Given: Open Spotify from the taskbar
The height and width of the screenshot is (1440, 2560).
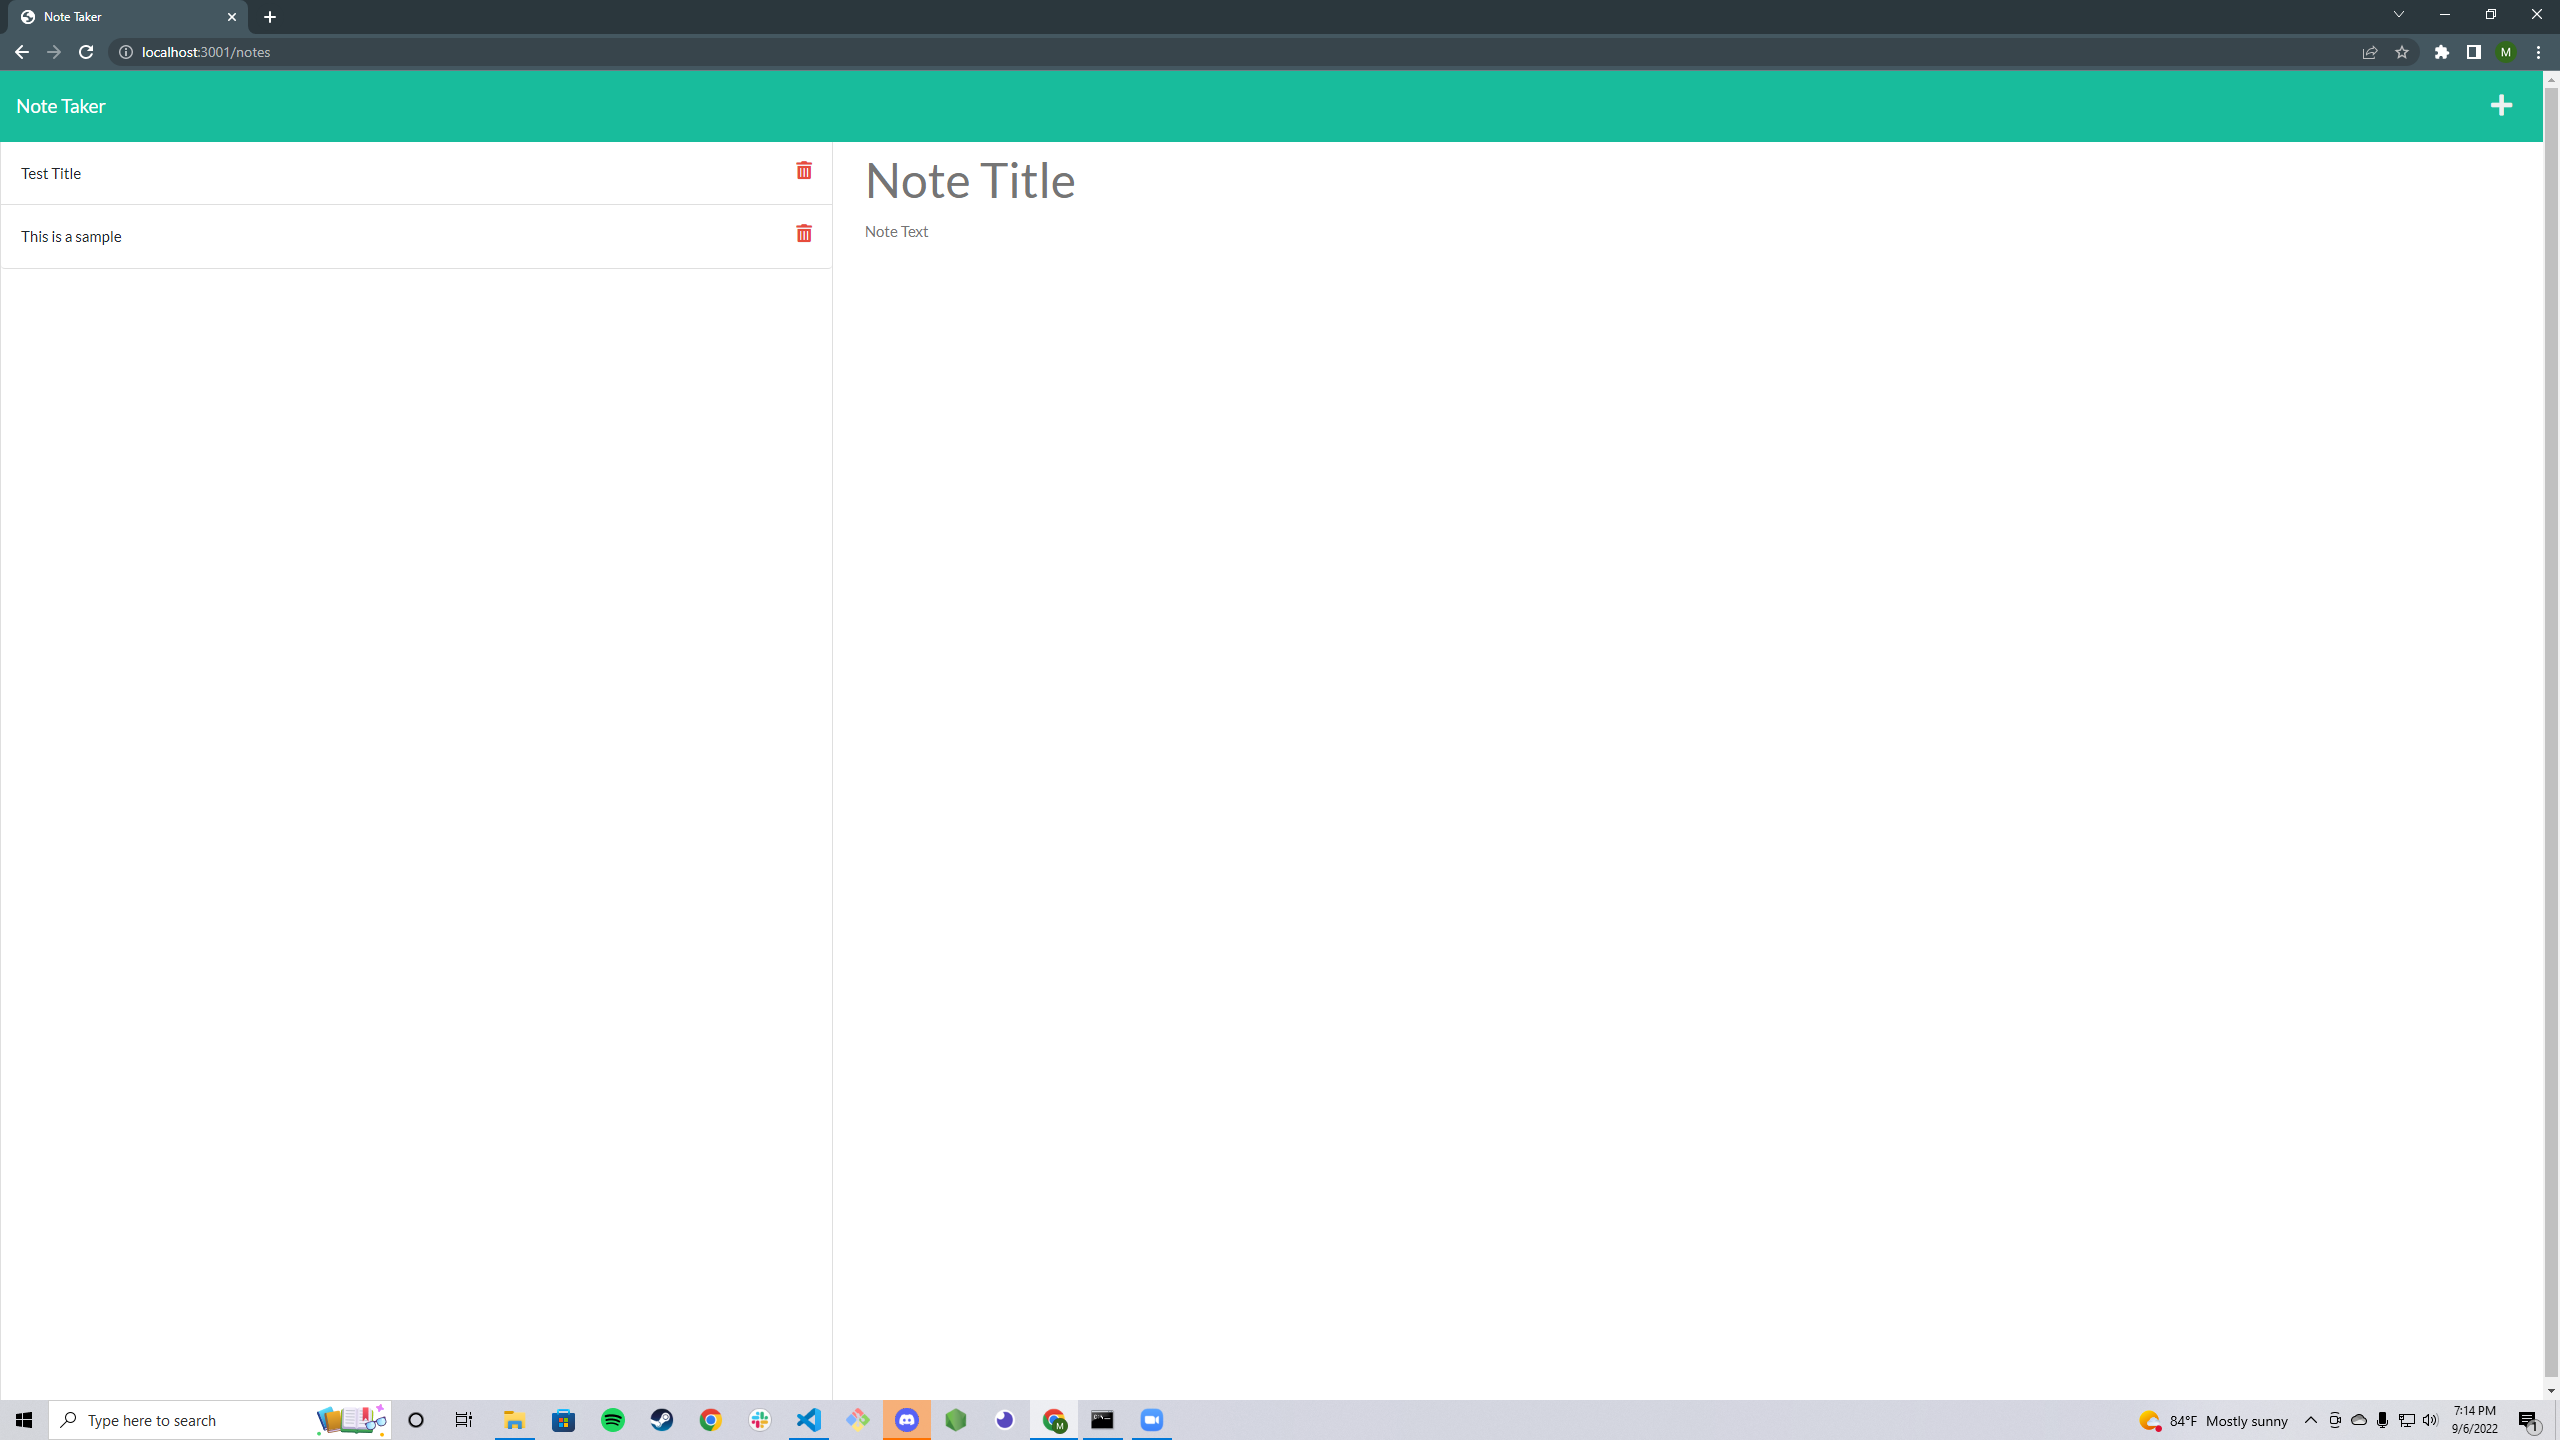Looking at the screenshot, I should pos(613,1419).
